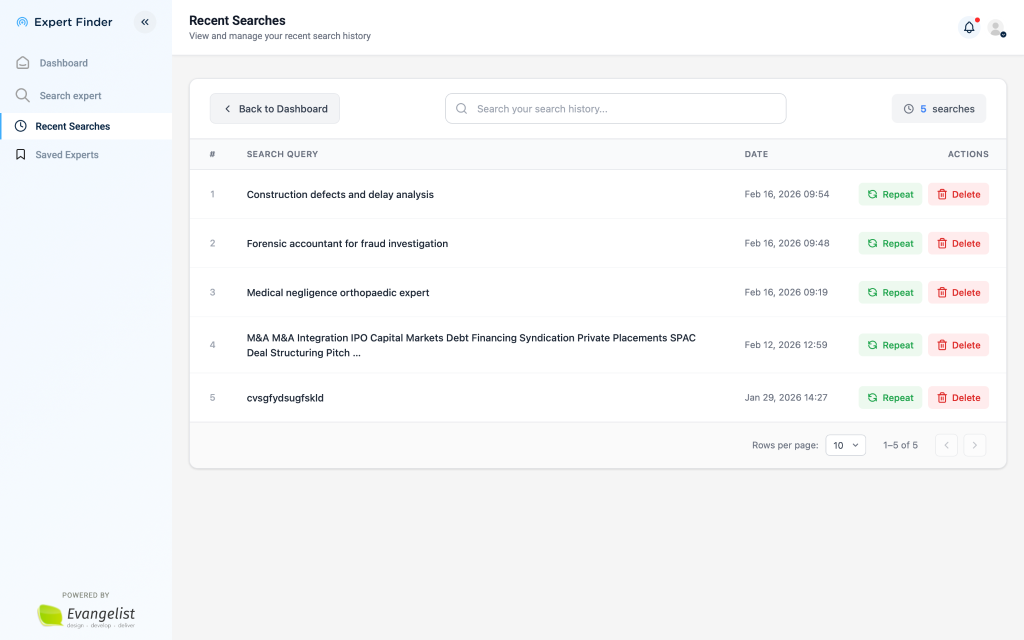This screenshot has width=1024, height=640.
Task: Open the user profile avatar
Action: click(996, 28)
